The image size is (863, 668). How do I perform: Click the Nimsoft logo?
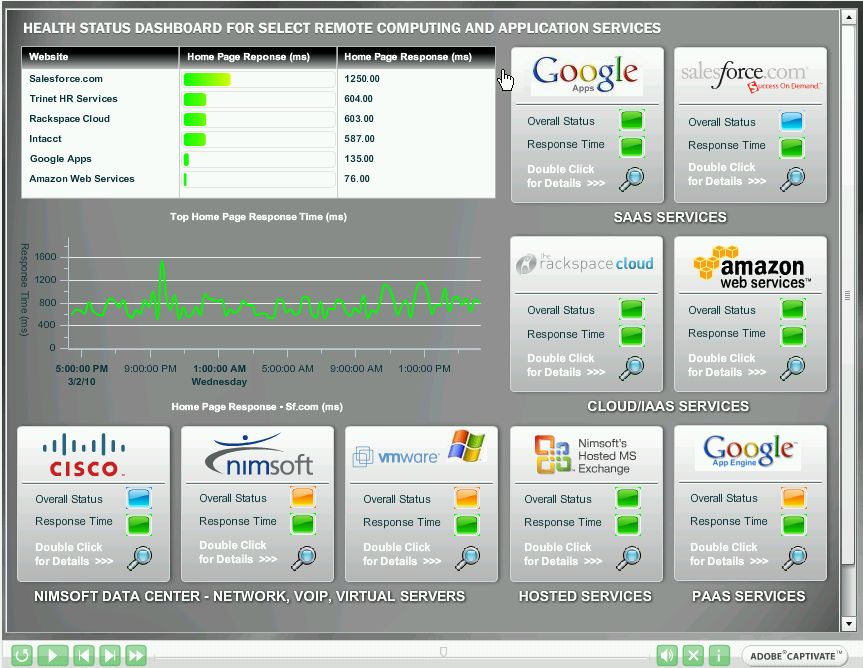[259, 456]
